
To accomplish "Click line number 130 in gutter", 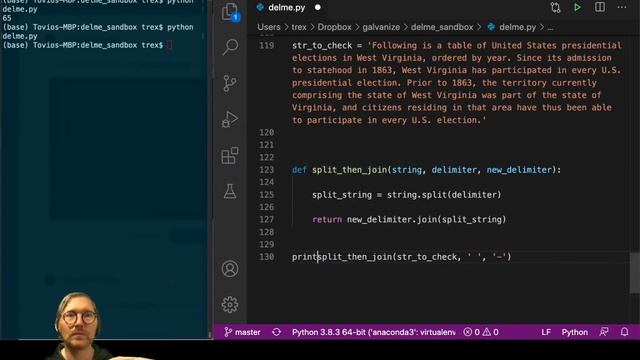I will [267, 257].
